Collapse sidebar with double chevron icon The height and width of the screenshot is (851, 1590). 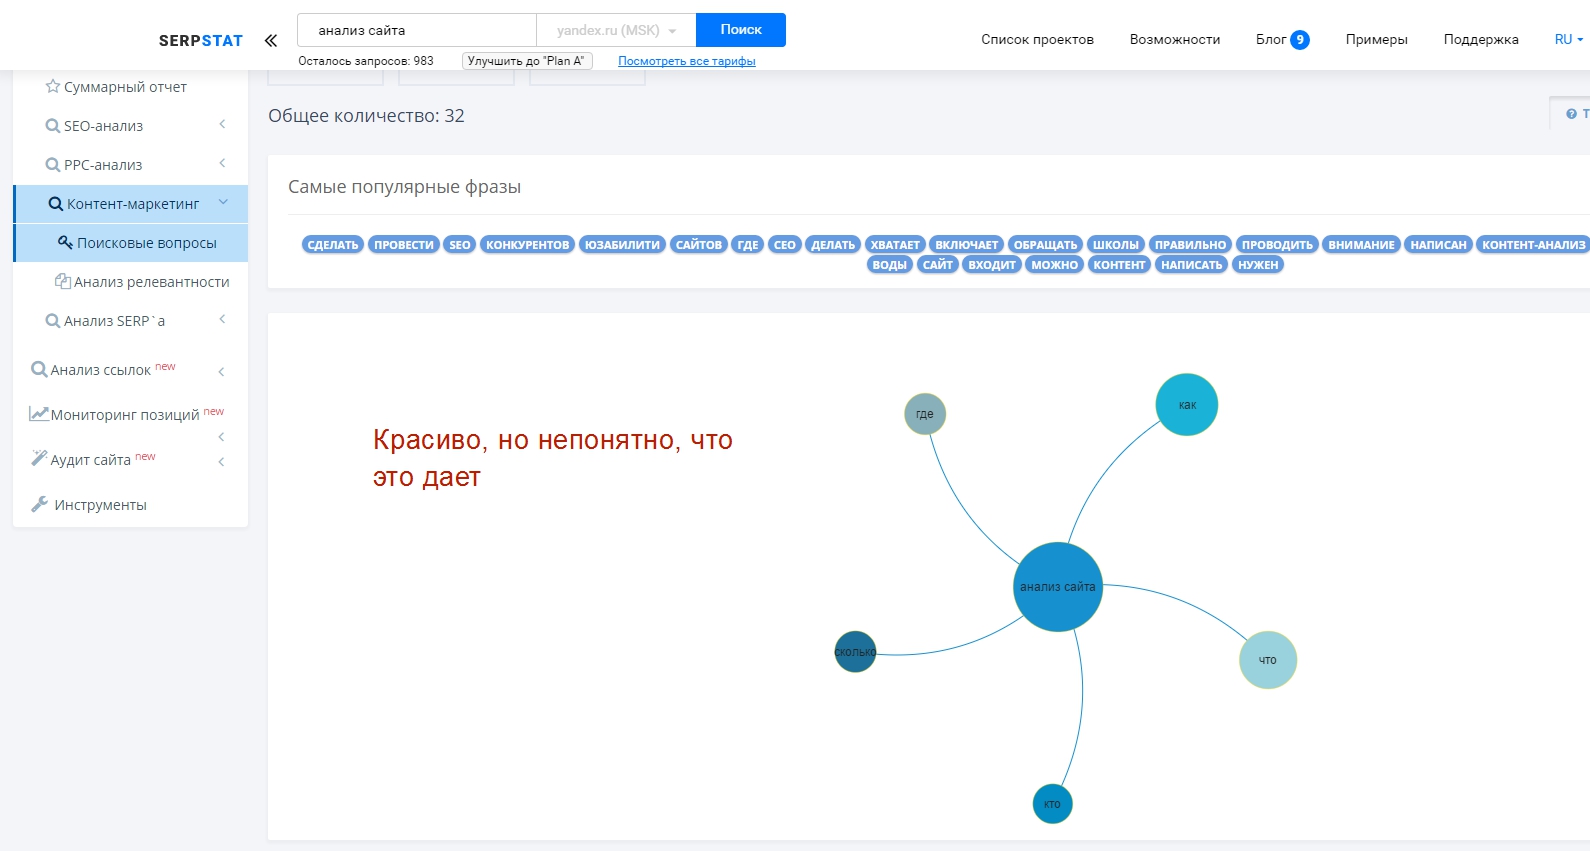coord(270,41)
